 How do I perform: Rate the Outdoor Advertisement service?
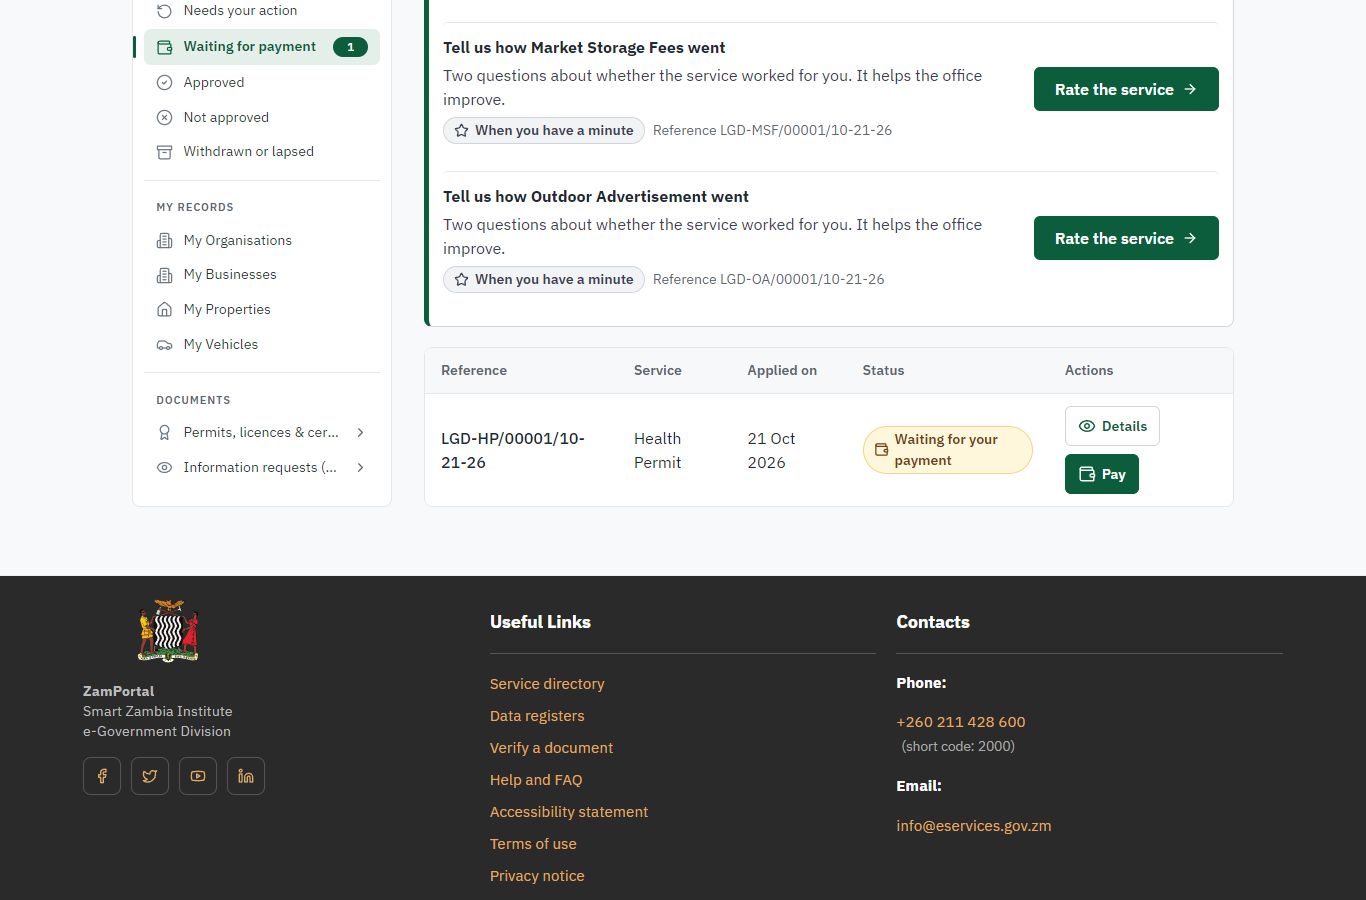(1126, 238)
